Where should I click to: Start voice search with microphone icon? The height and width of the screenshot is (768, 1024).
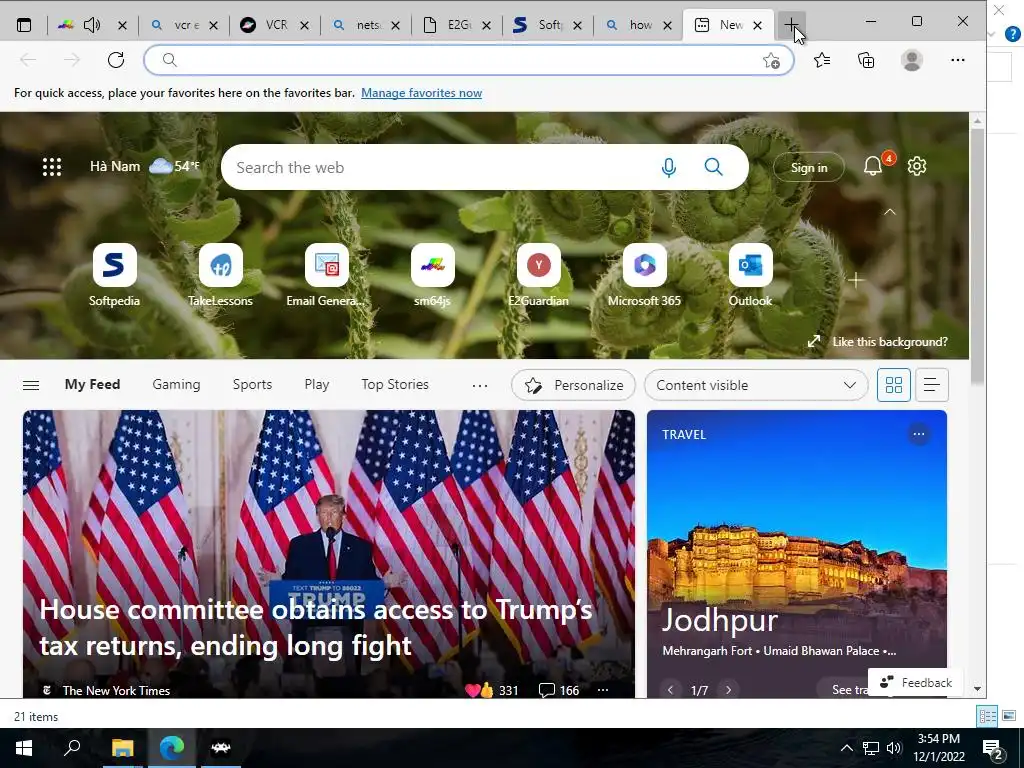click(x=669, y=168)
